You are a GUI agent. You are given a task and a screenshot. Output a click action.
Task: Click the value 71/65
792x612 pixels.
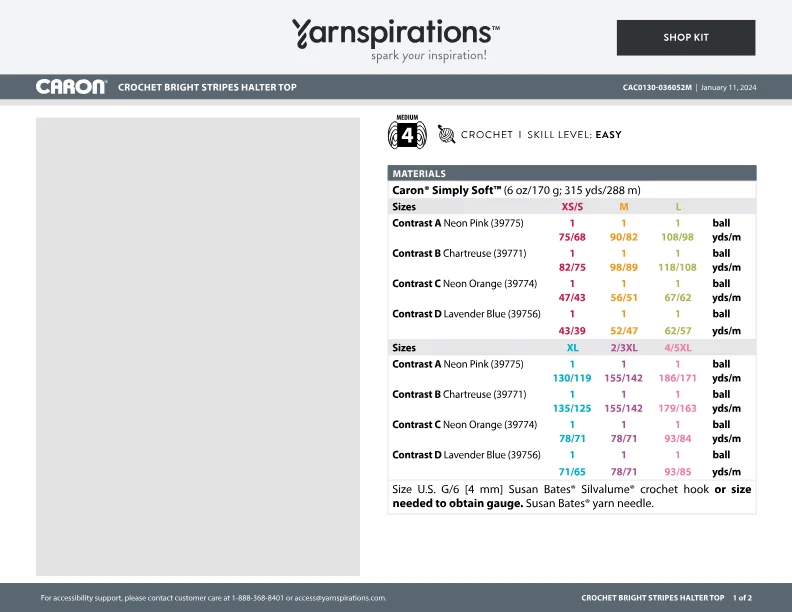point(572,472)
